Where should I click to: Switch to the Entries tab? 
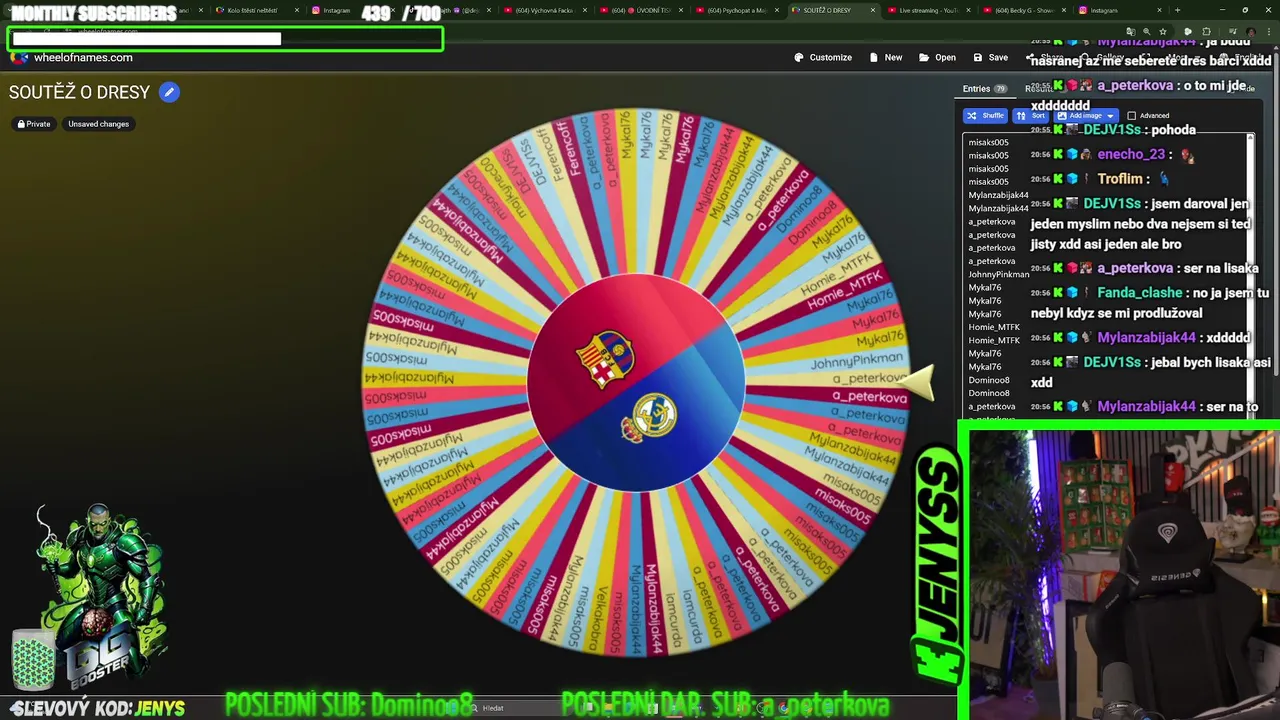click(984, 89)
